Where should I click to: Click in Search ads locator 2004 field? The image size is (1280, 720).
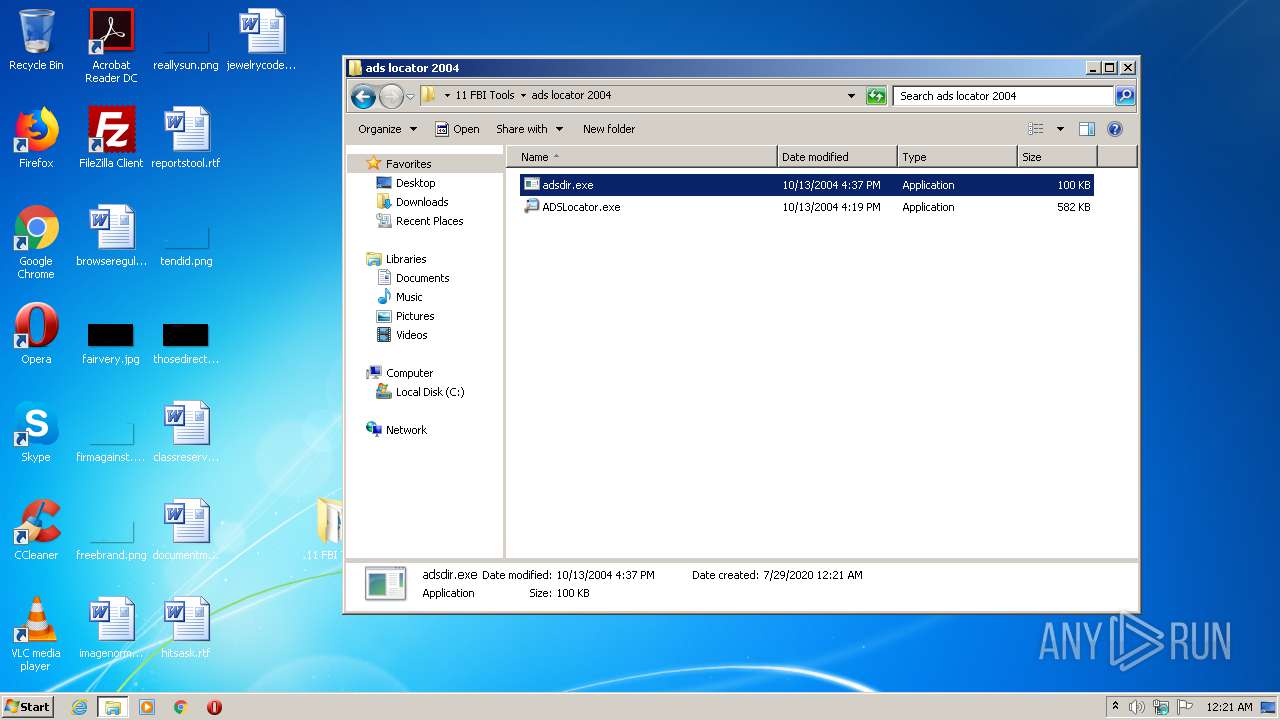click(1002, 96)
